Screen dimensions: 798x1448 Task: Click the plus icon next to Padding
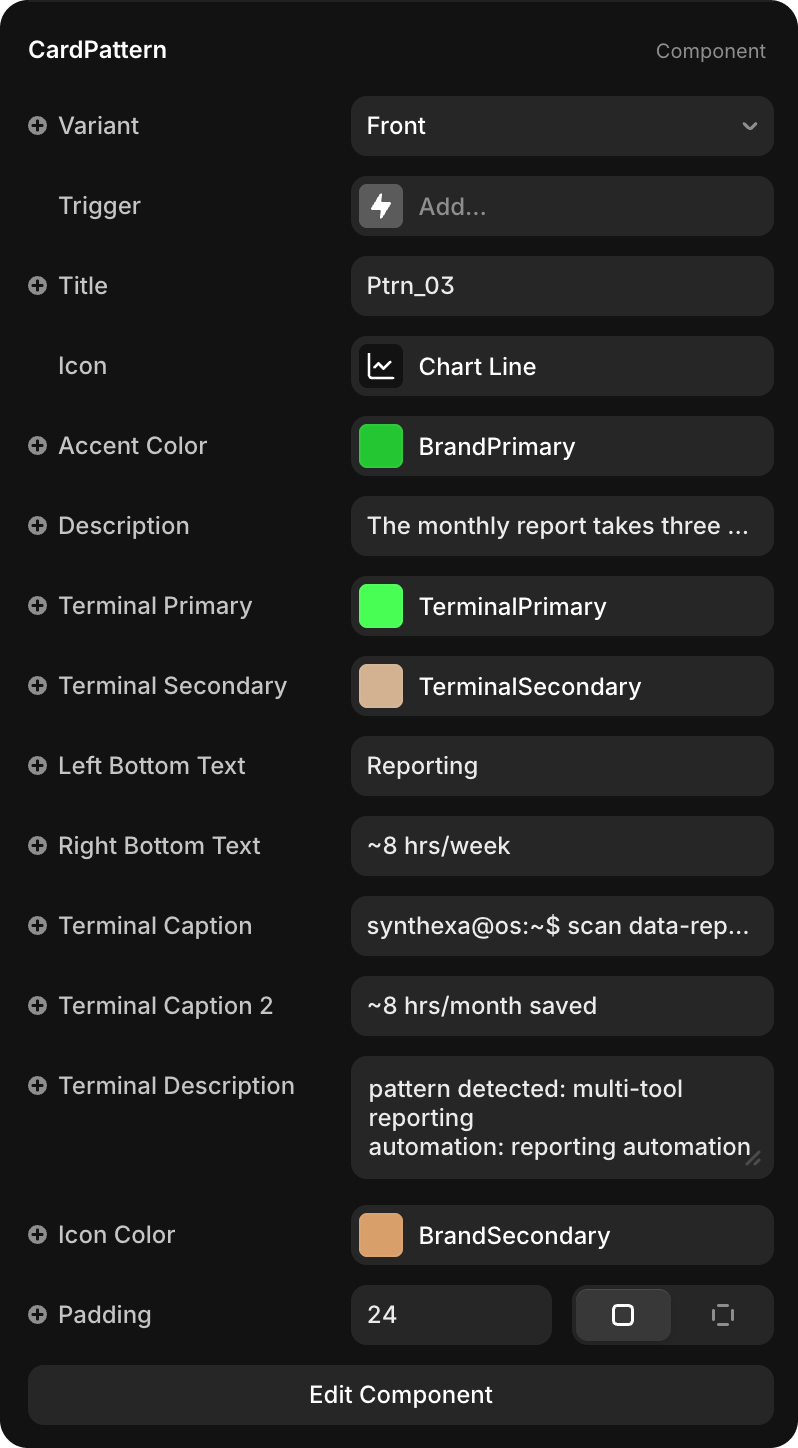point(37,1315)
